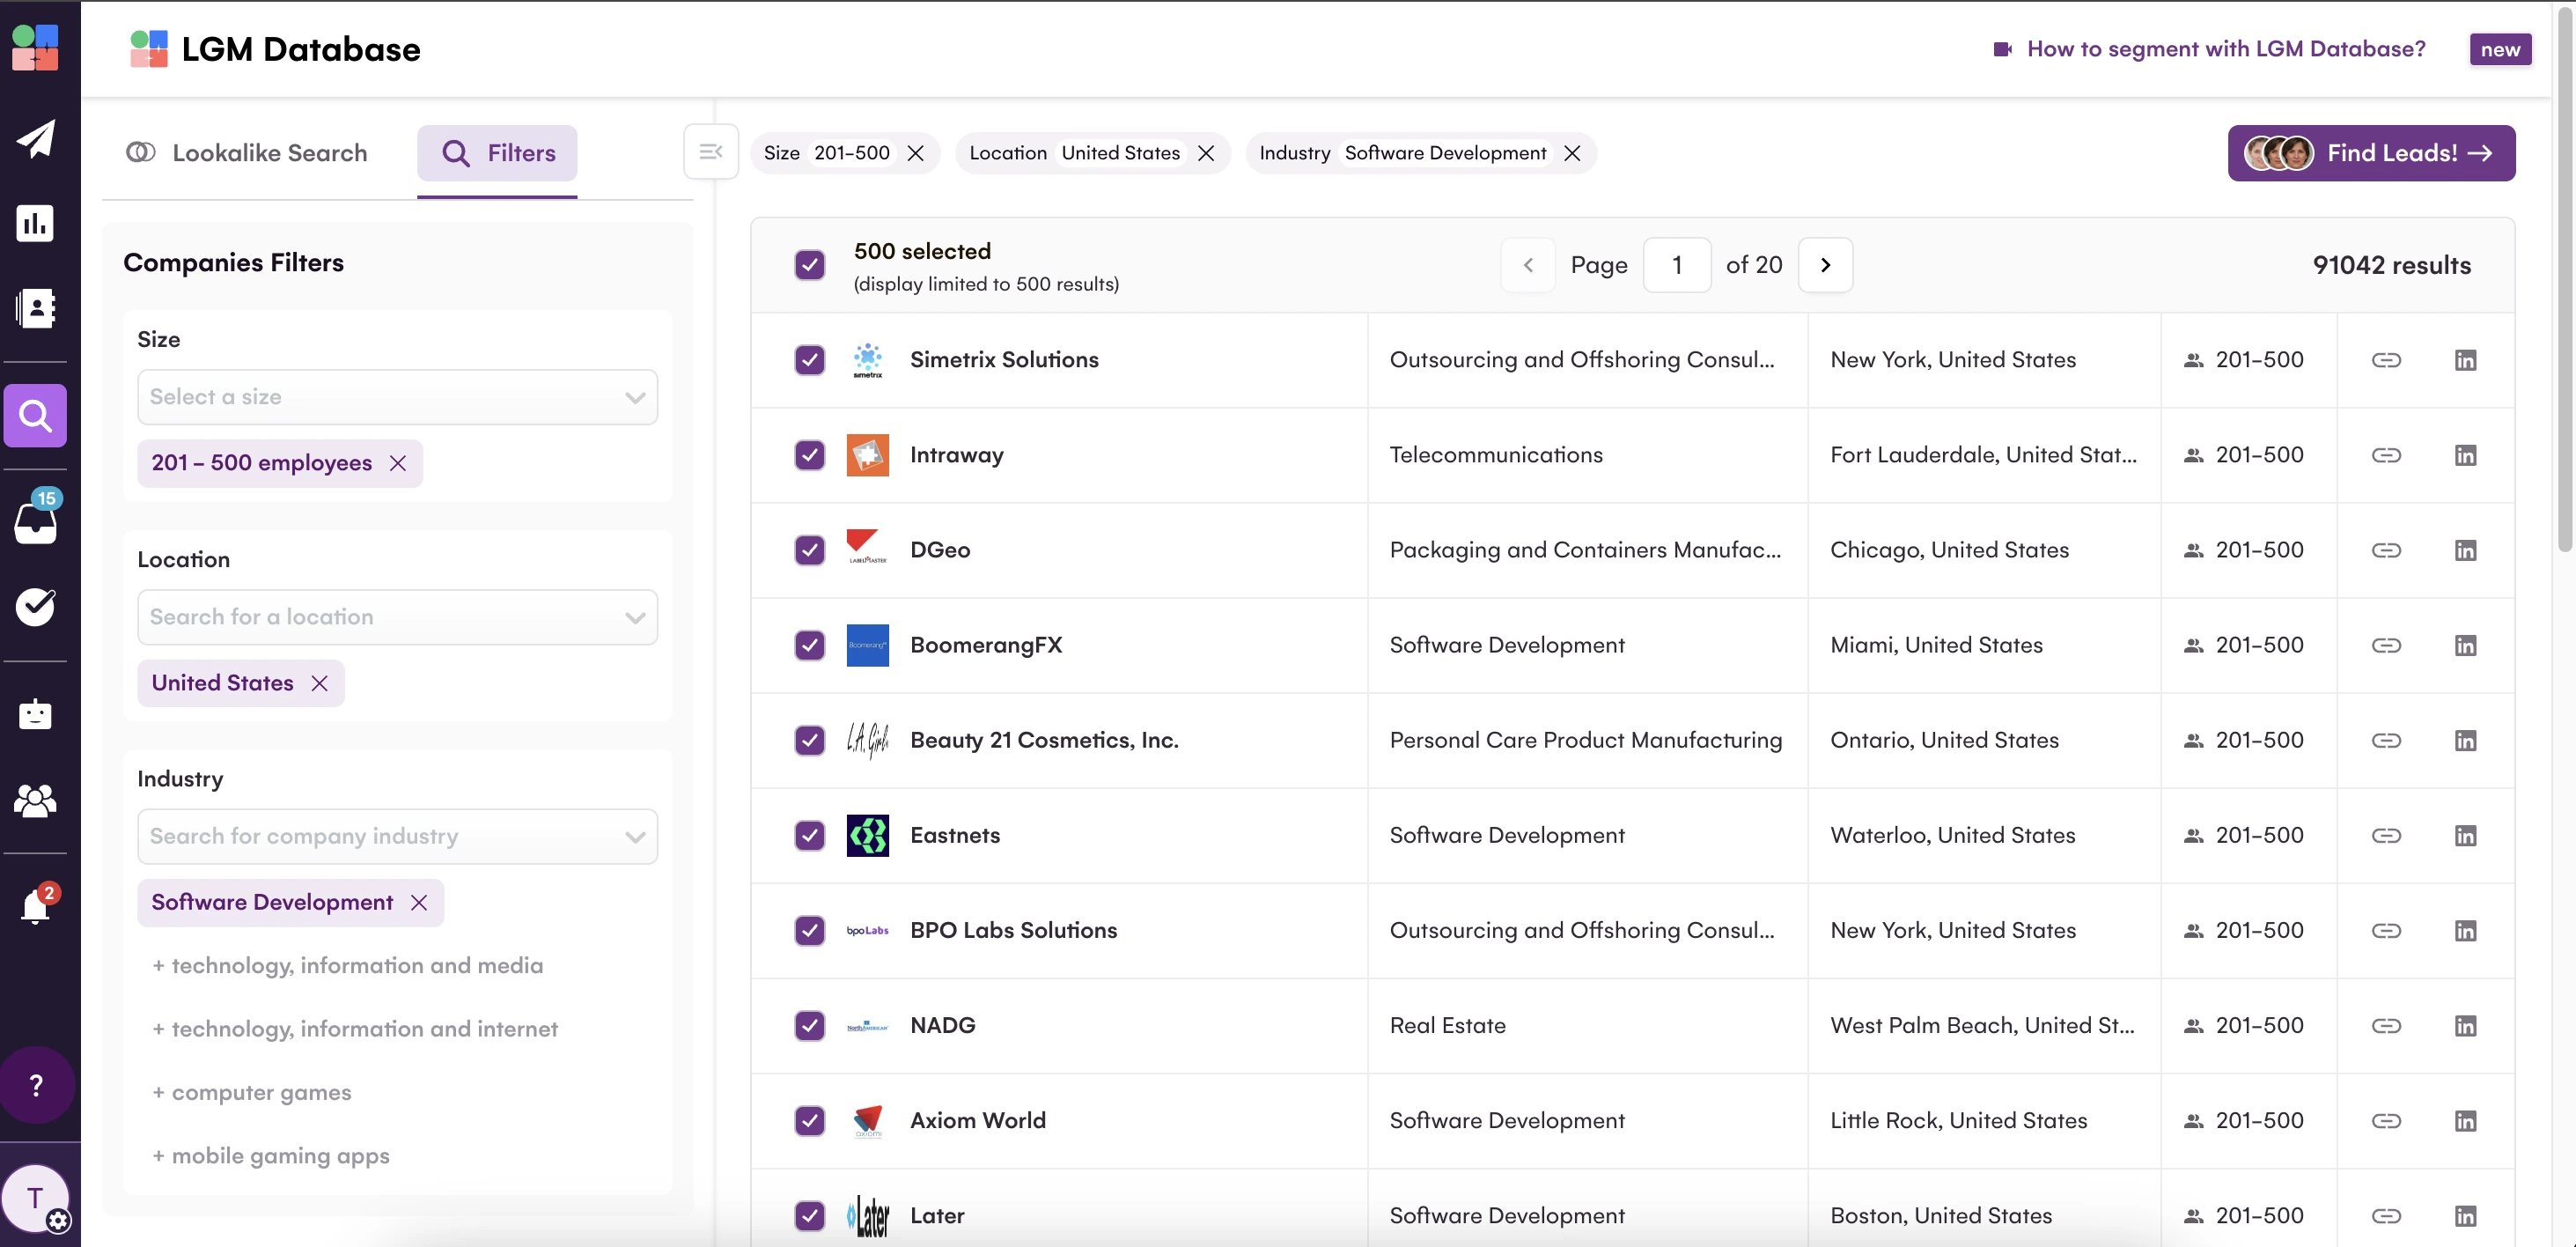
Task: Deselect the Eastnets company checkbox
Action: pos(809,835)
